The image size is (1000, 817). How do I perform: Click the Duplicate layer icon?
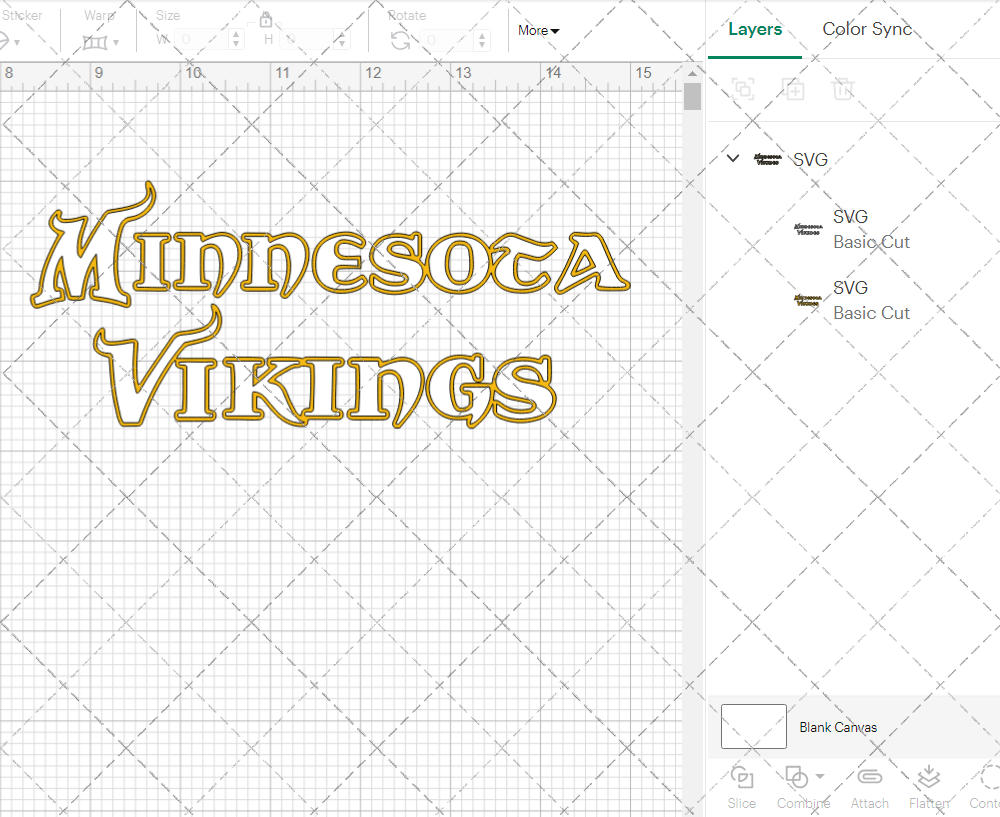pos(794,89)
